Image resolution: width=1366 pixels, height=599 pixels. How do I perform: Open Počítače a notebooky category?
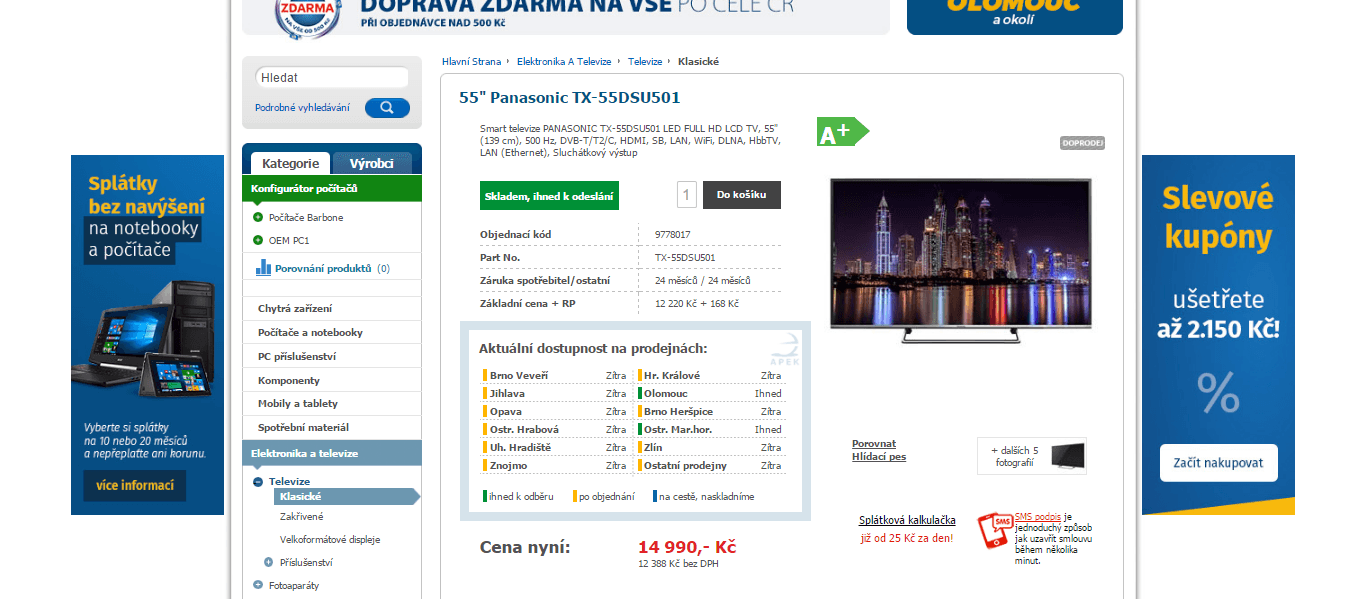point(332,332)
